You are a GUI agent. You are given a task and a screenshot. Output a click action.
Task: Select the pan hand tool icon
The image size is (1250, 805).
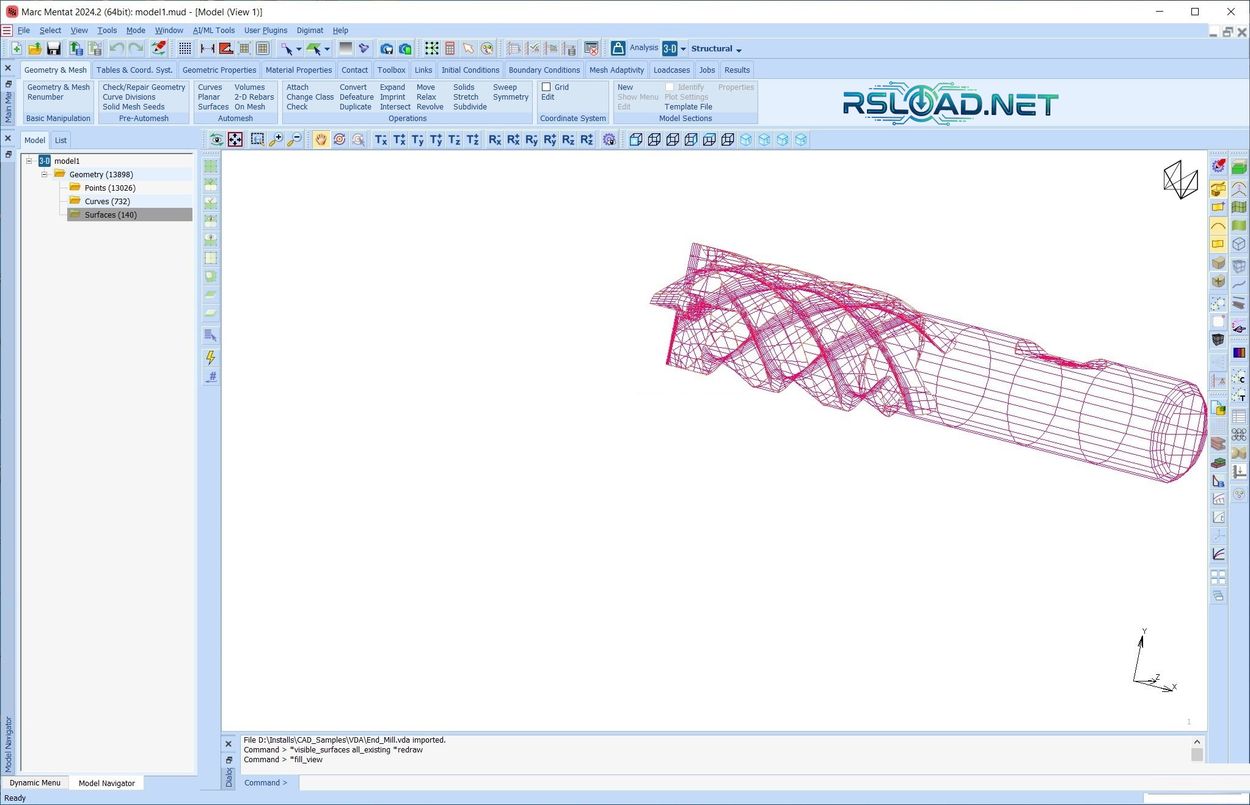pos(321,140)
